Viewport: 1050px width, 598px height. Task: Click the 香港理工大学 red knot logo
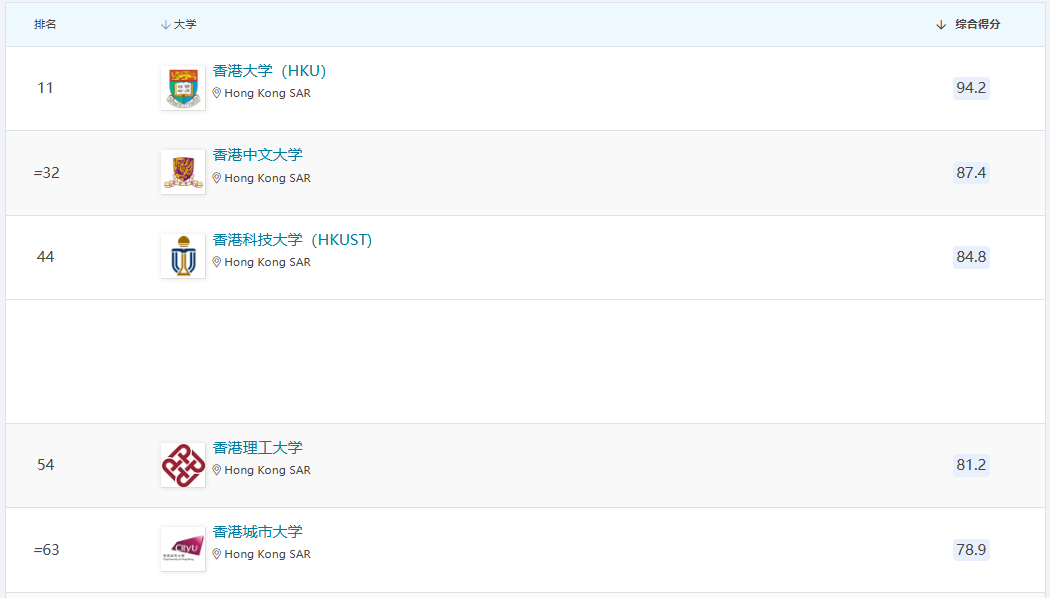[183, 465]
